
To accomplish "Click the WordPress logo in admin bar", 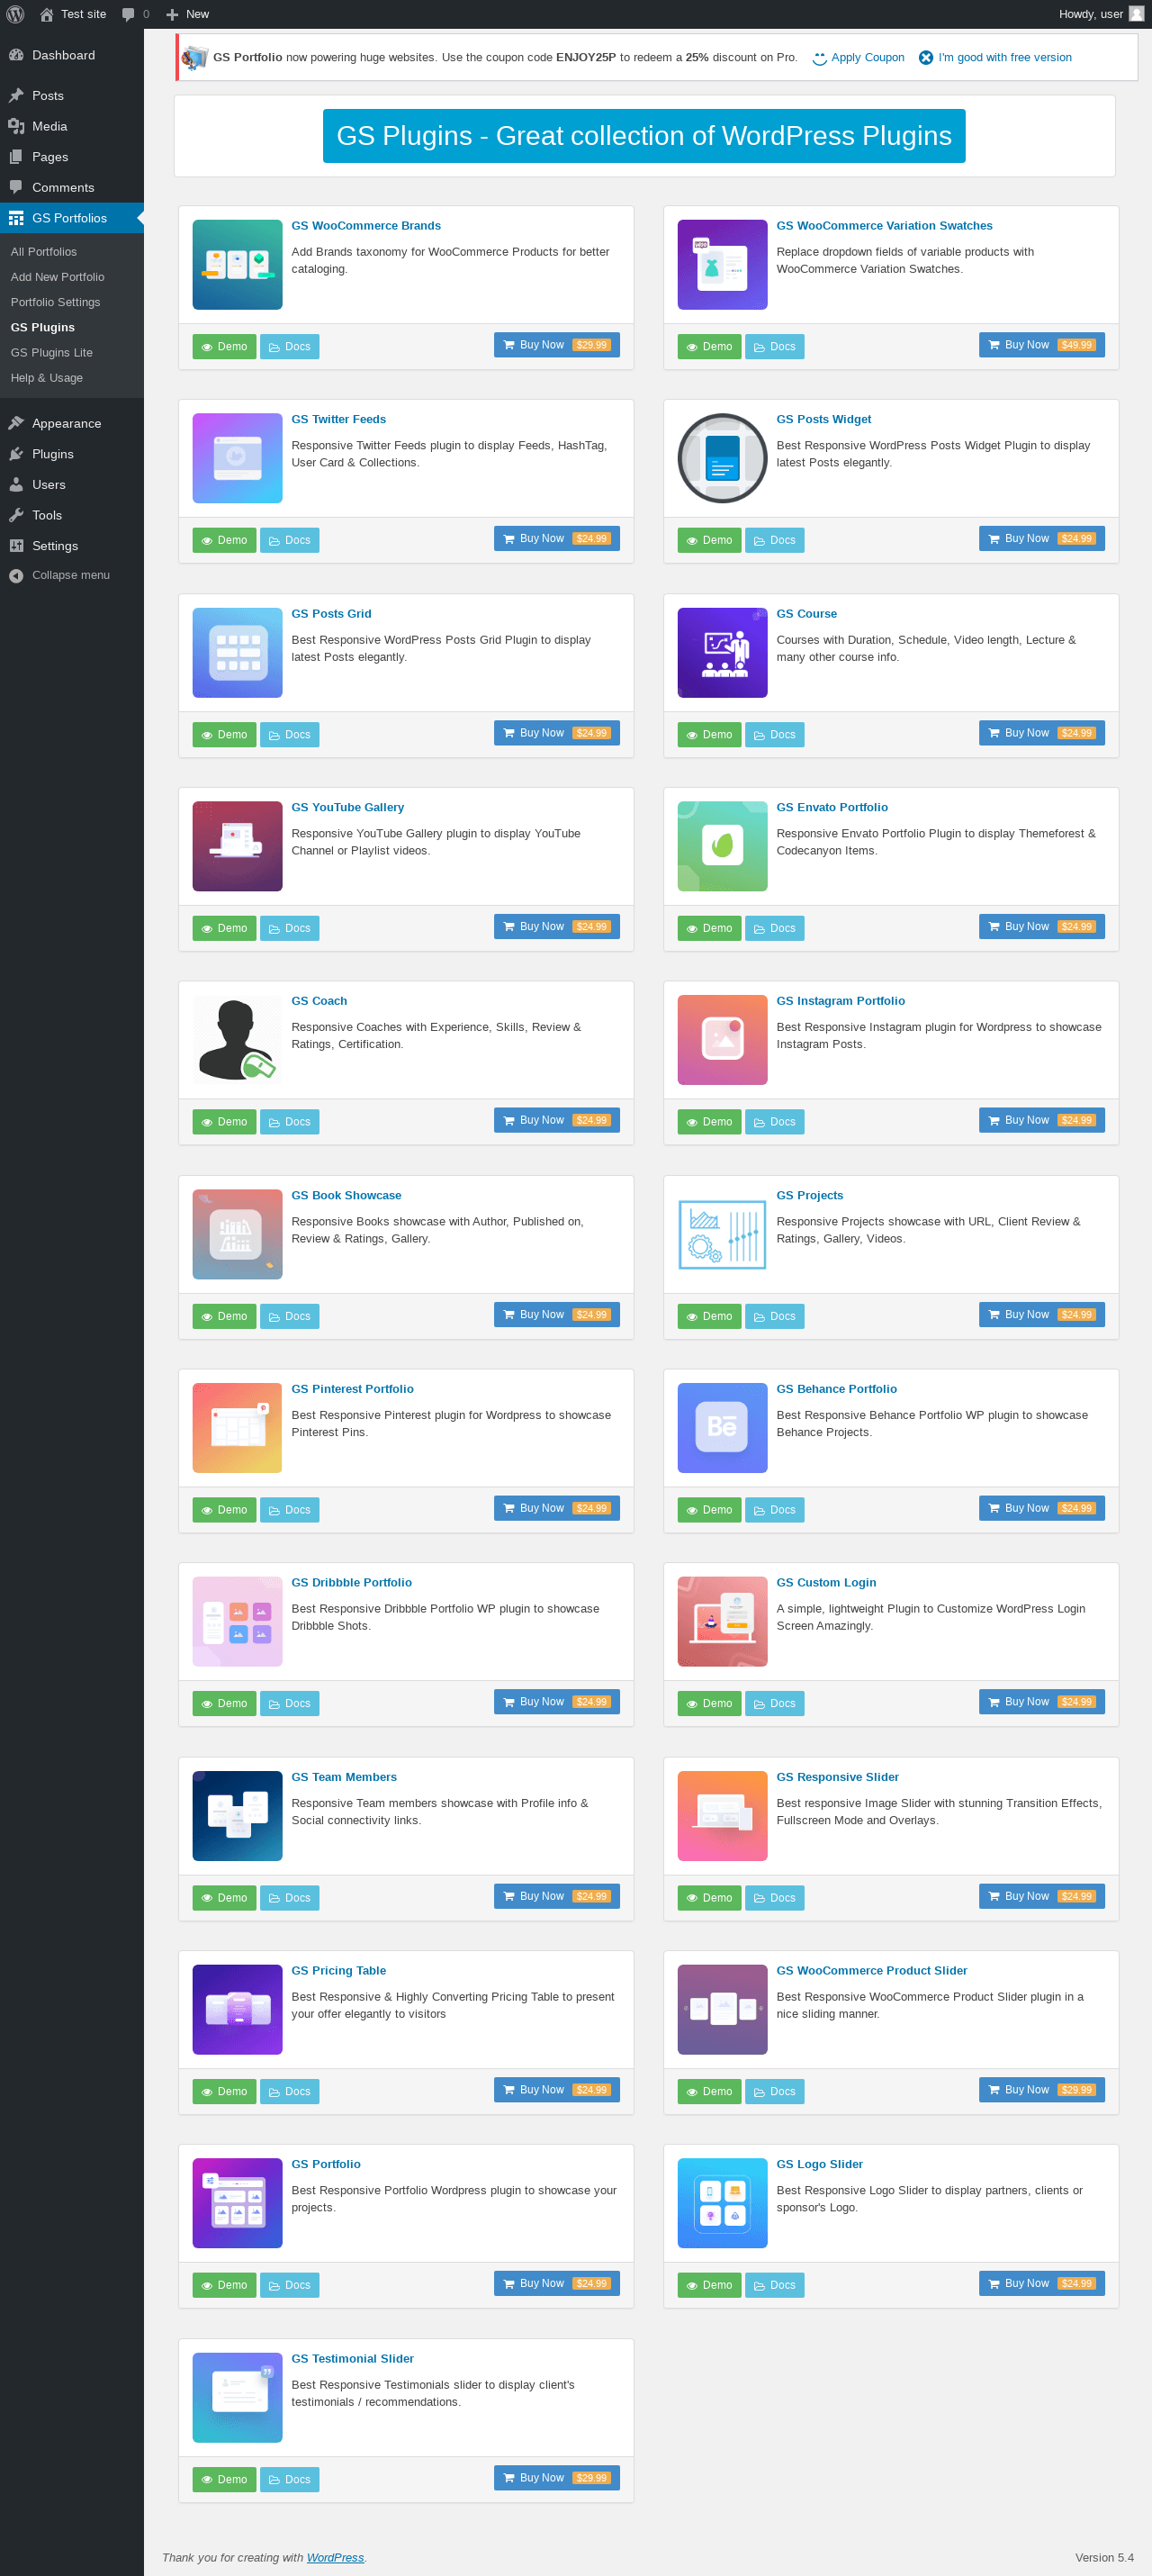I will click(15, 14).
